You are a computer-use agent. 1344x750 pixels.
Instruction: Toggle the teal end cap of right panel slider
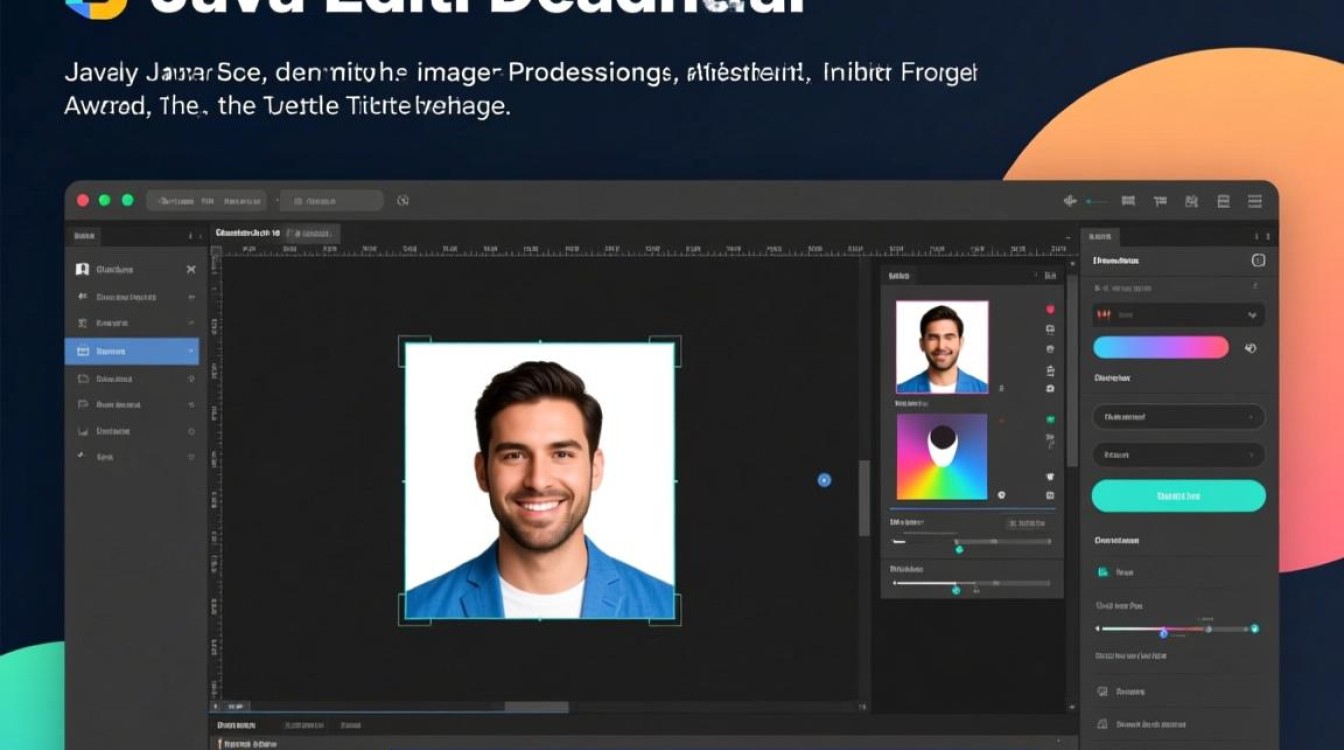coord(1254,629)
